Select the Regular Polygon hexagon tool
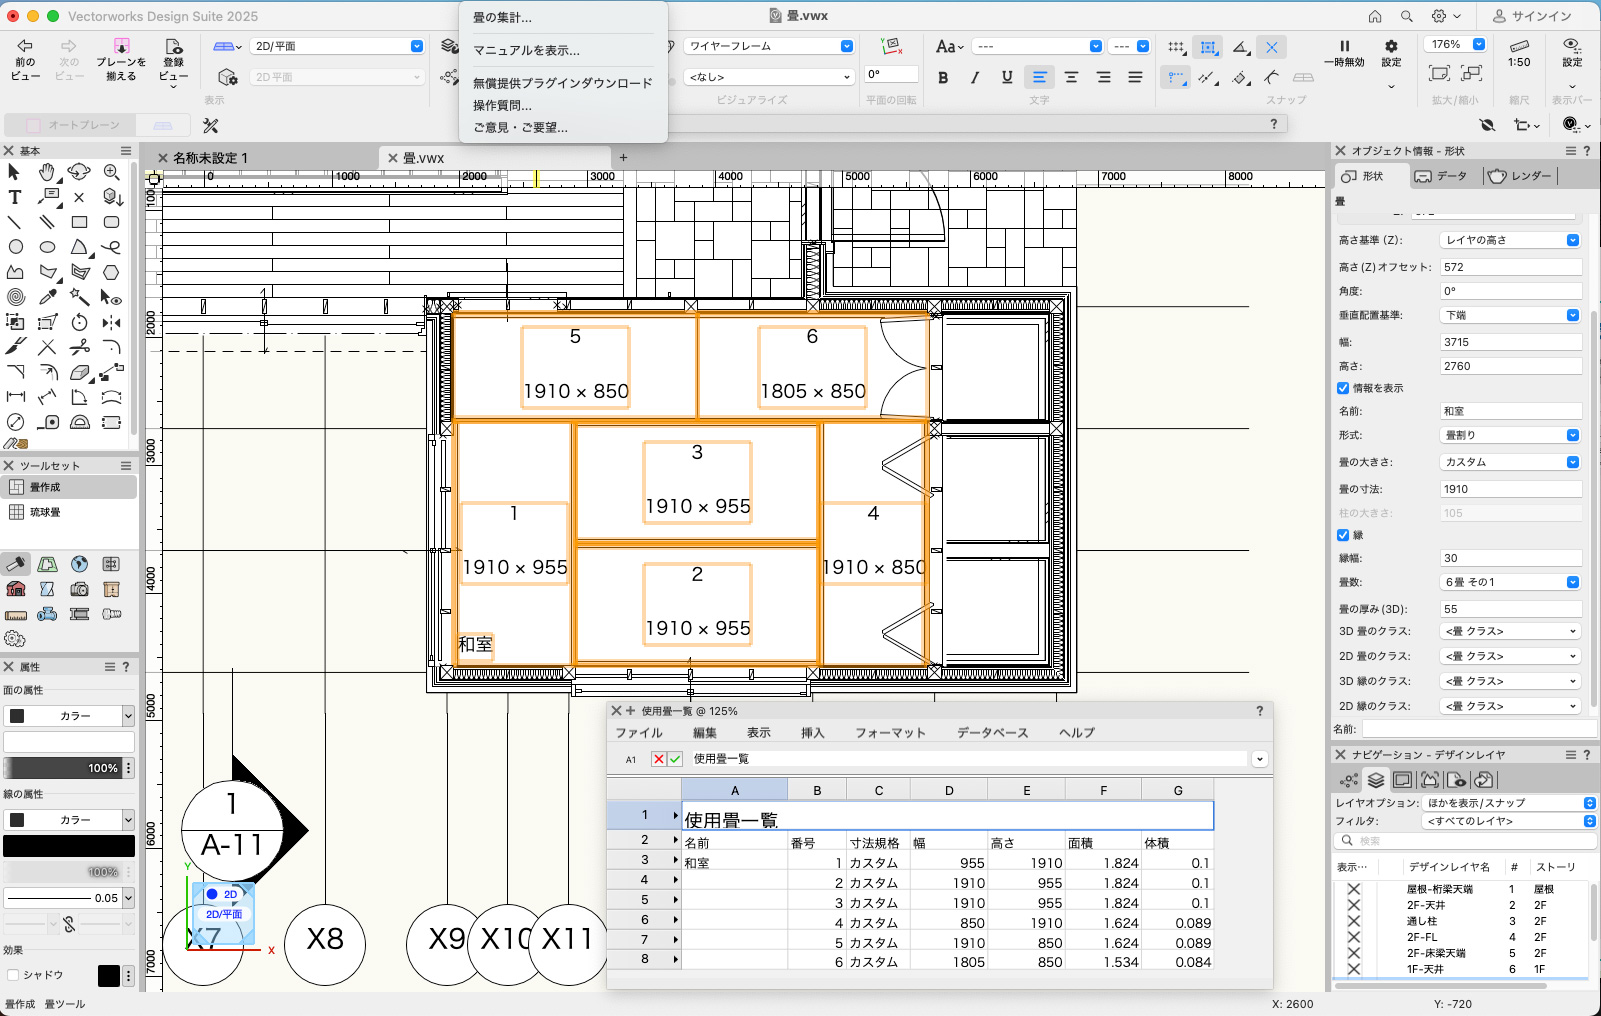The height and width of the screenshot is (1016, 1601). click(x=111, y=272)
